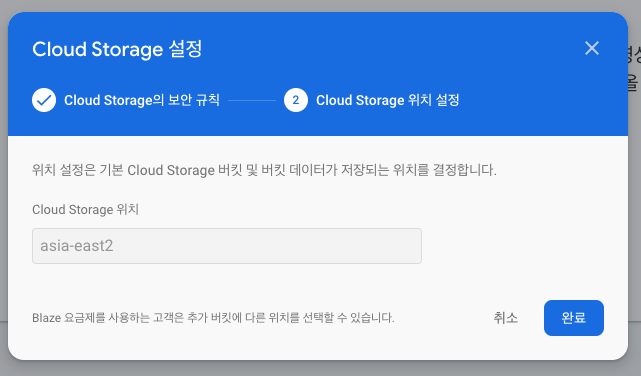Click the Blaze 요금제 note text
The height and width of the screenshot is (376, 641).
213,318
